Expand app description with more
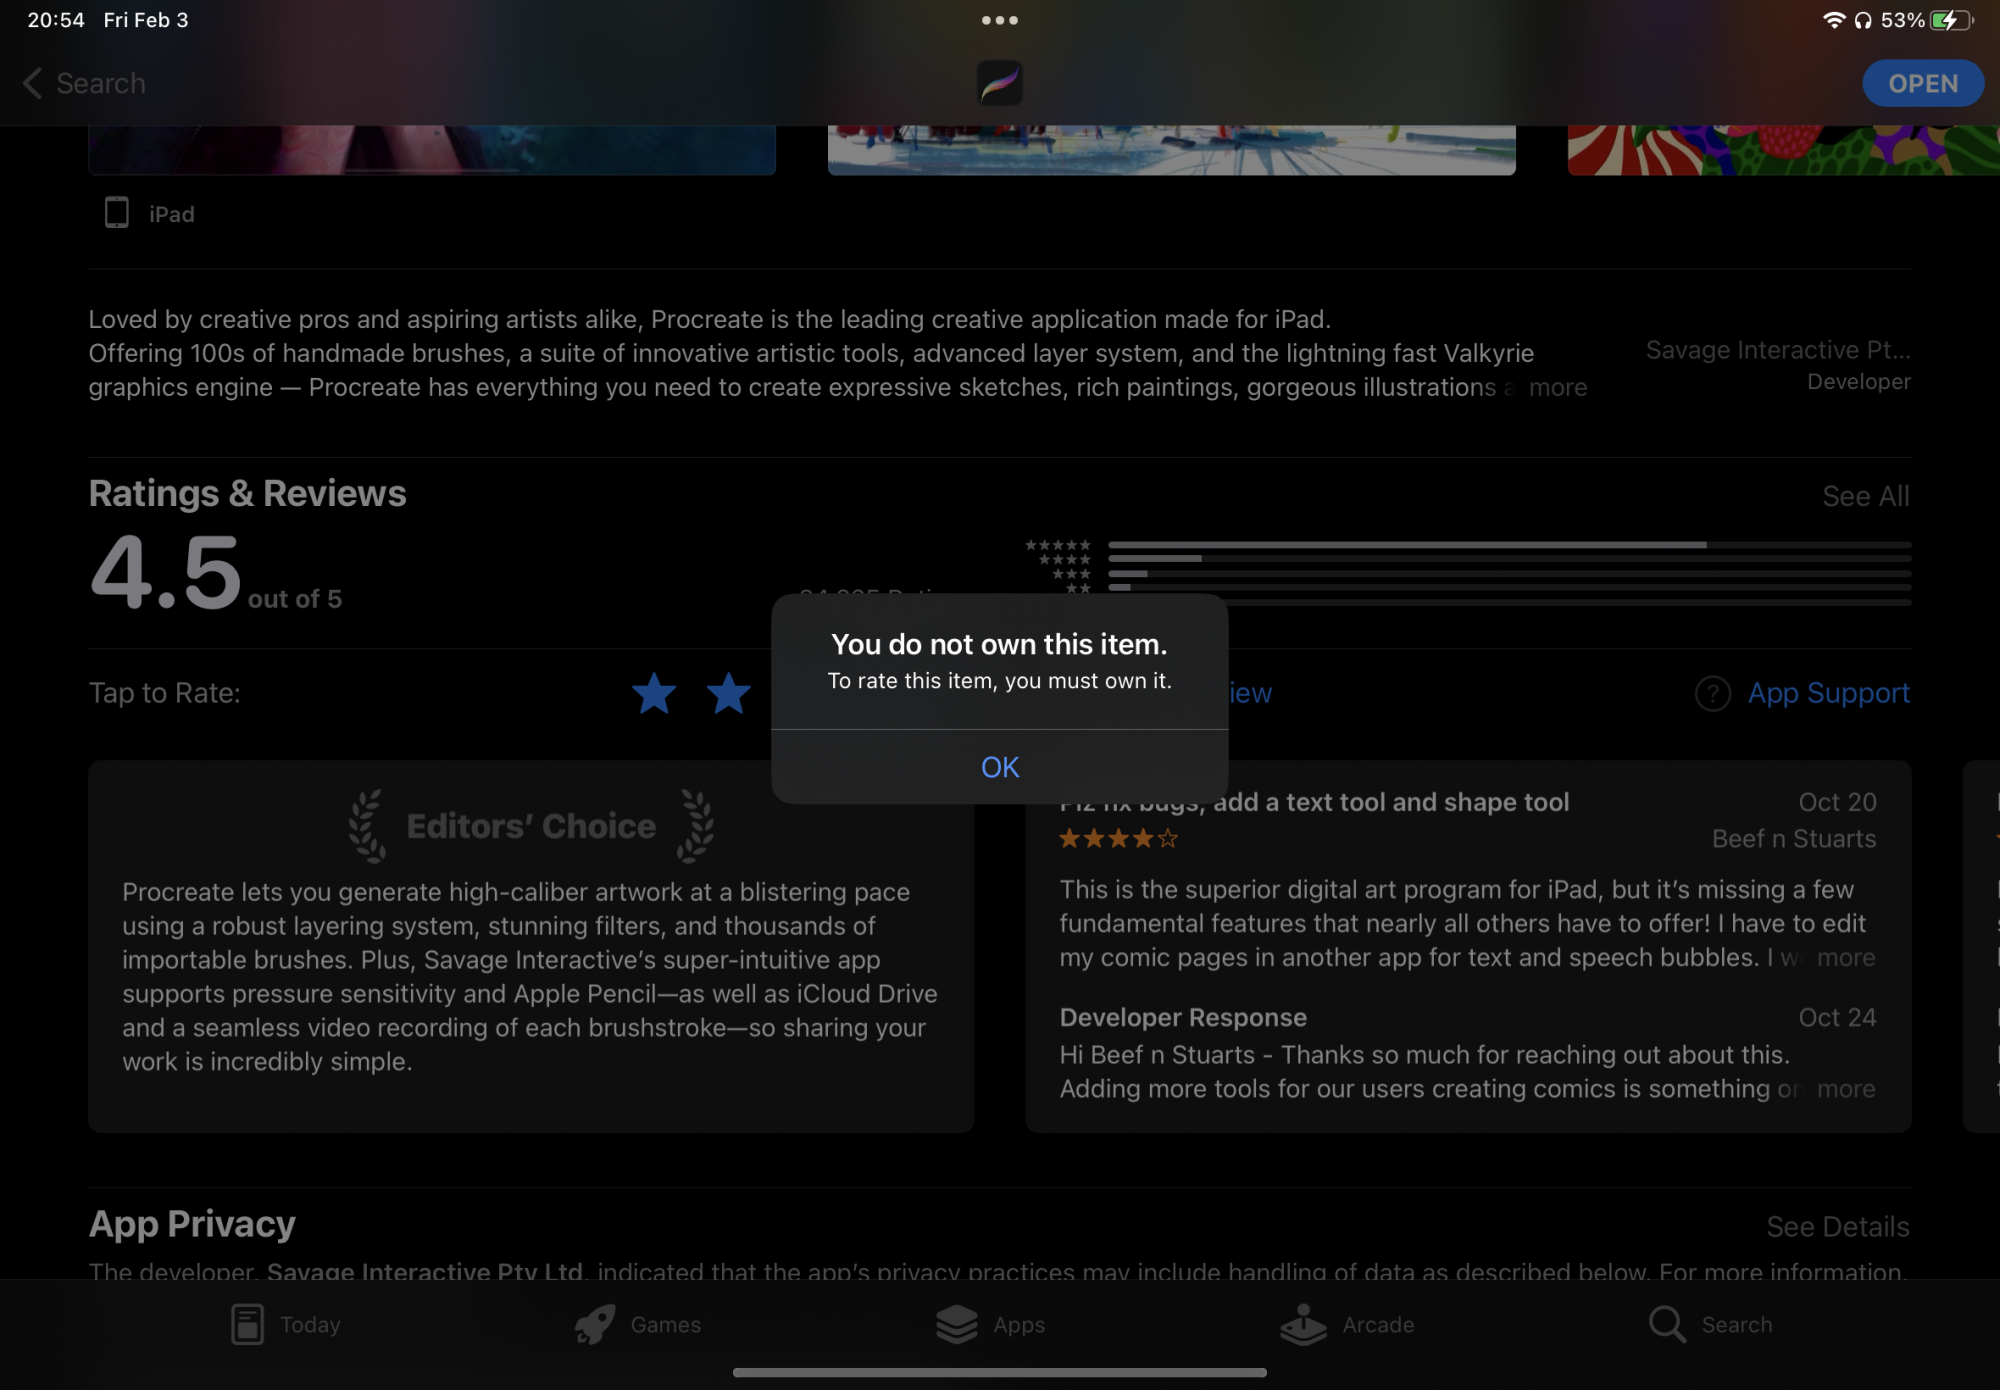The width and height of the screenshot is (2000, 1390). pos(1557,387)
